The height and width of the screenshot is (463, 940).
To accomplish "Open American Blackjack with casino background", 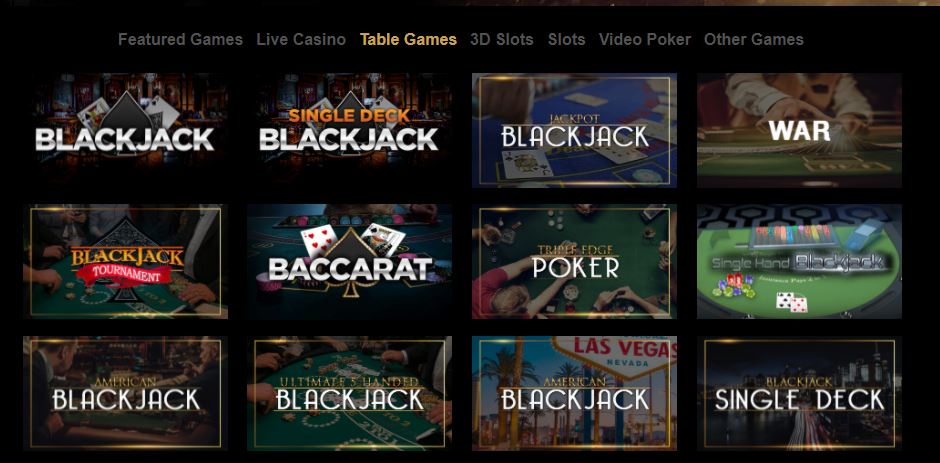I will click(x=125, y=393).
